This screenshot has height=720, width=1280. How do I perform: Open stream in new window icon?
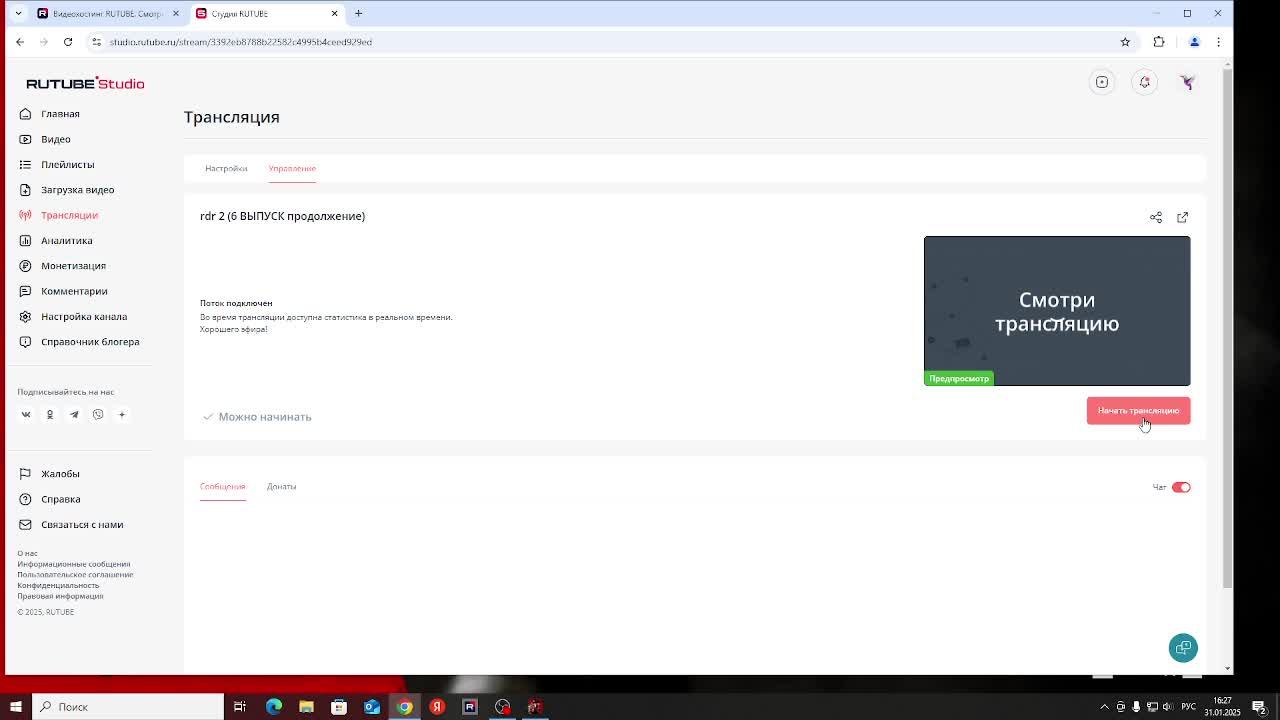pos(1183,217)
